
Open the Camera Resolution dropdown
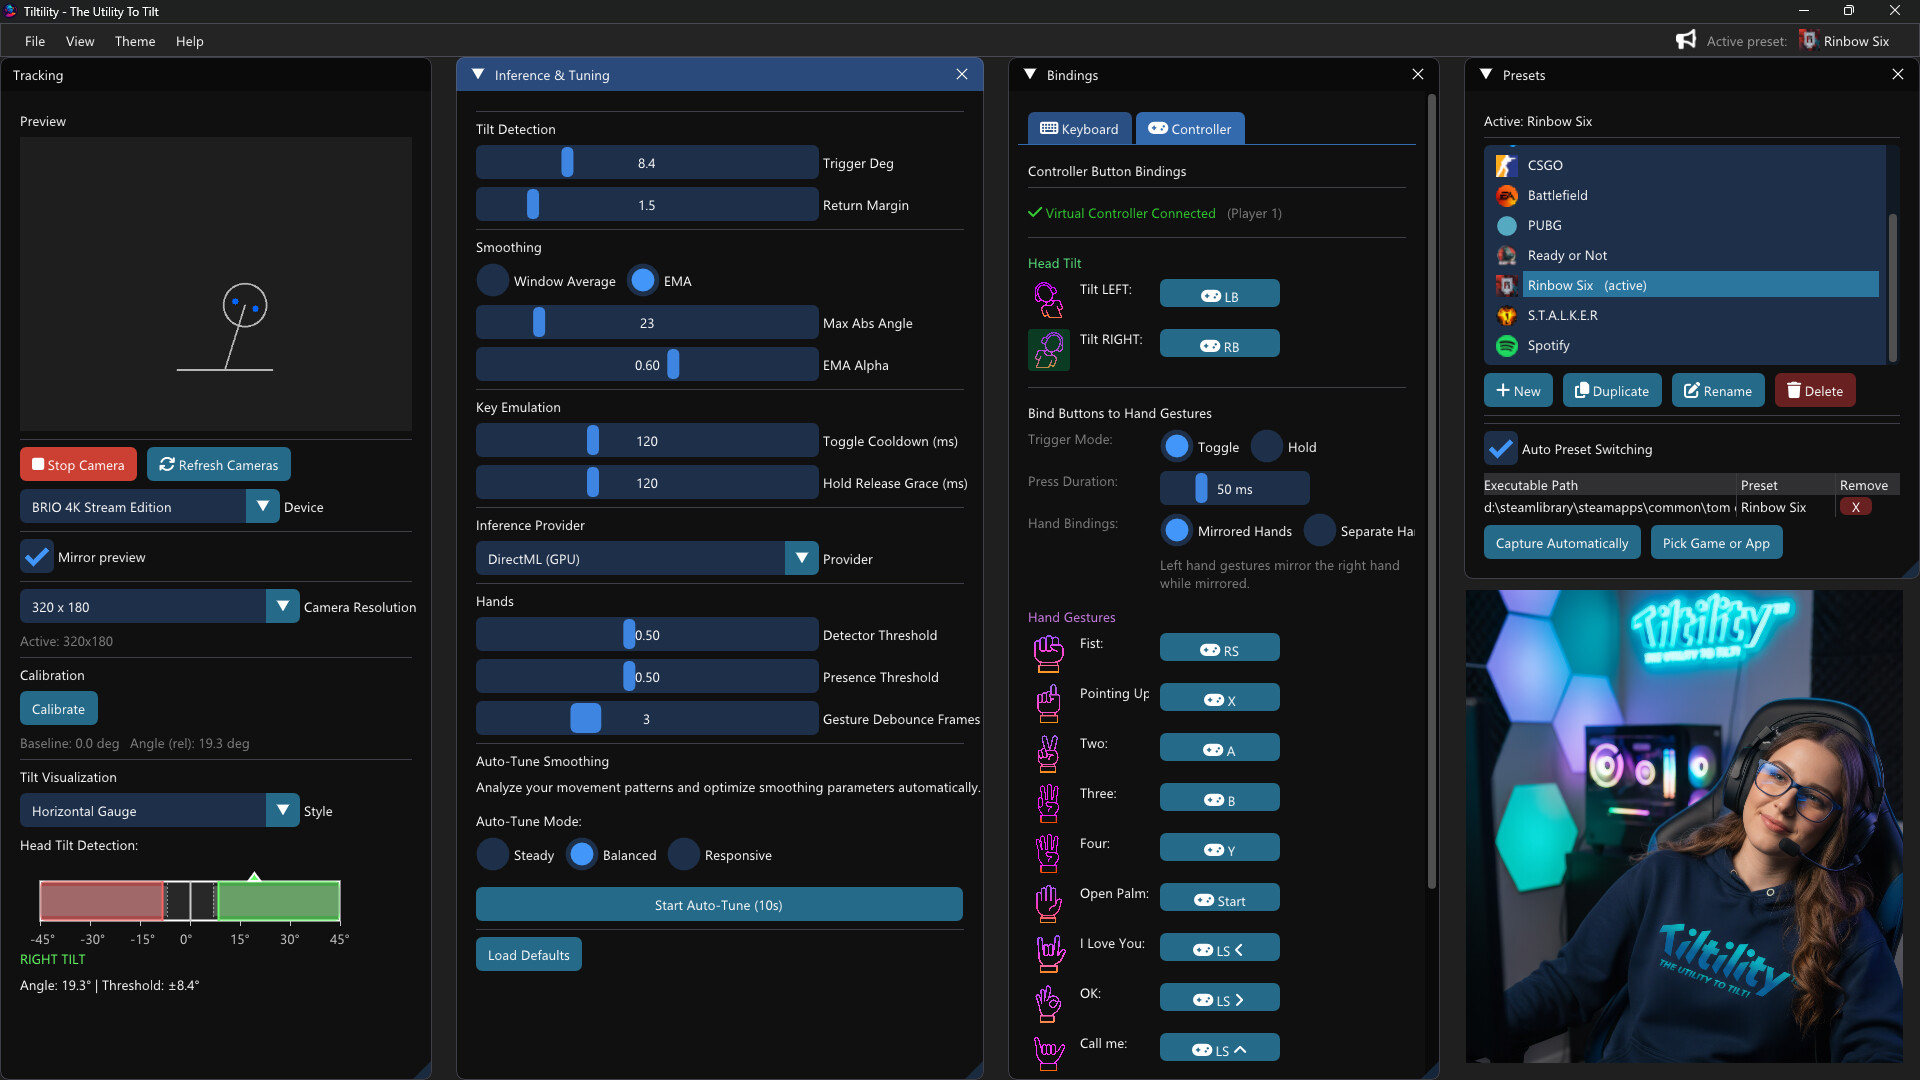282,606
